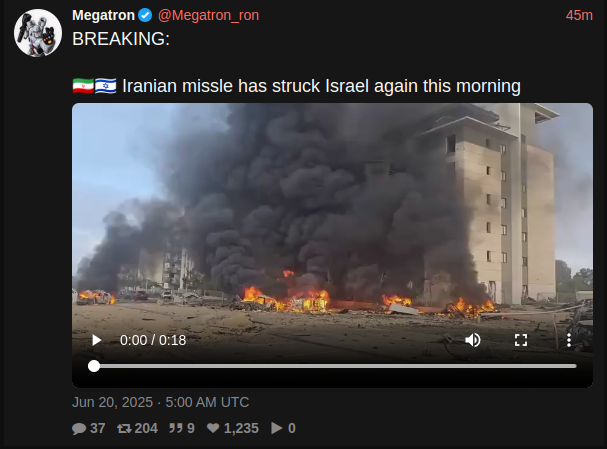Screen dimensions: 607x449
Task: Click the quote marks icon
Action: [176, 428]
